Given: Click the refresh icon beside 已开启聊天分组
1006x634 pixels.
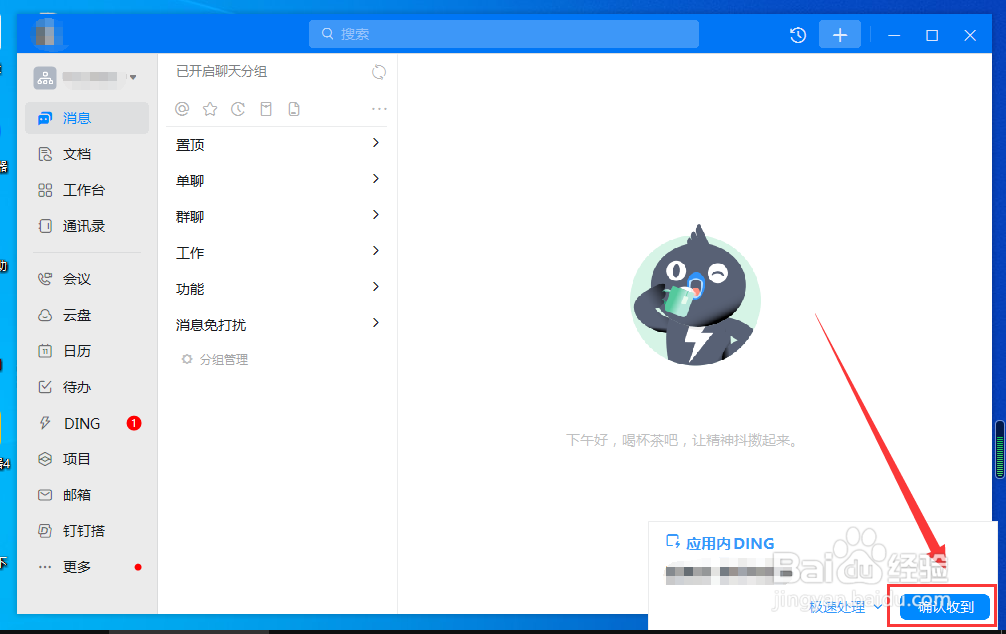Looking at the screenshot, I should [379, 72].
